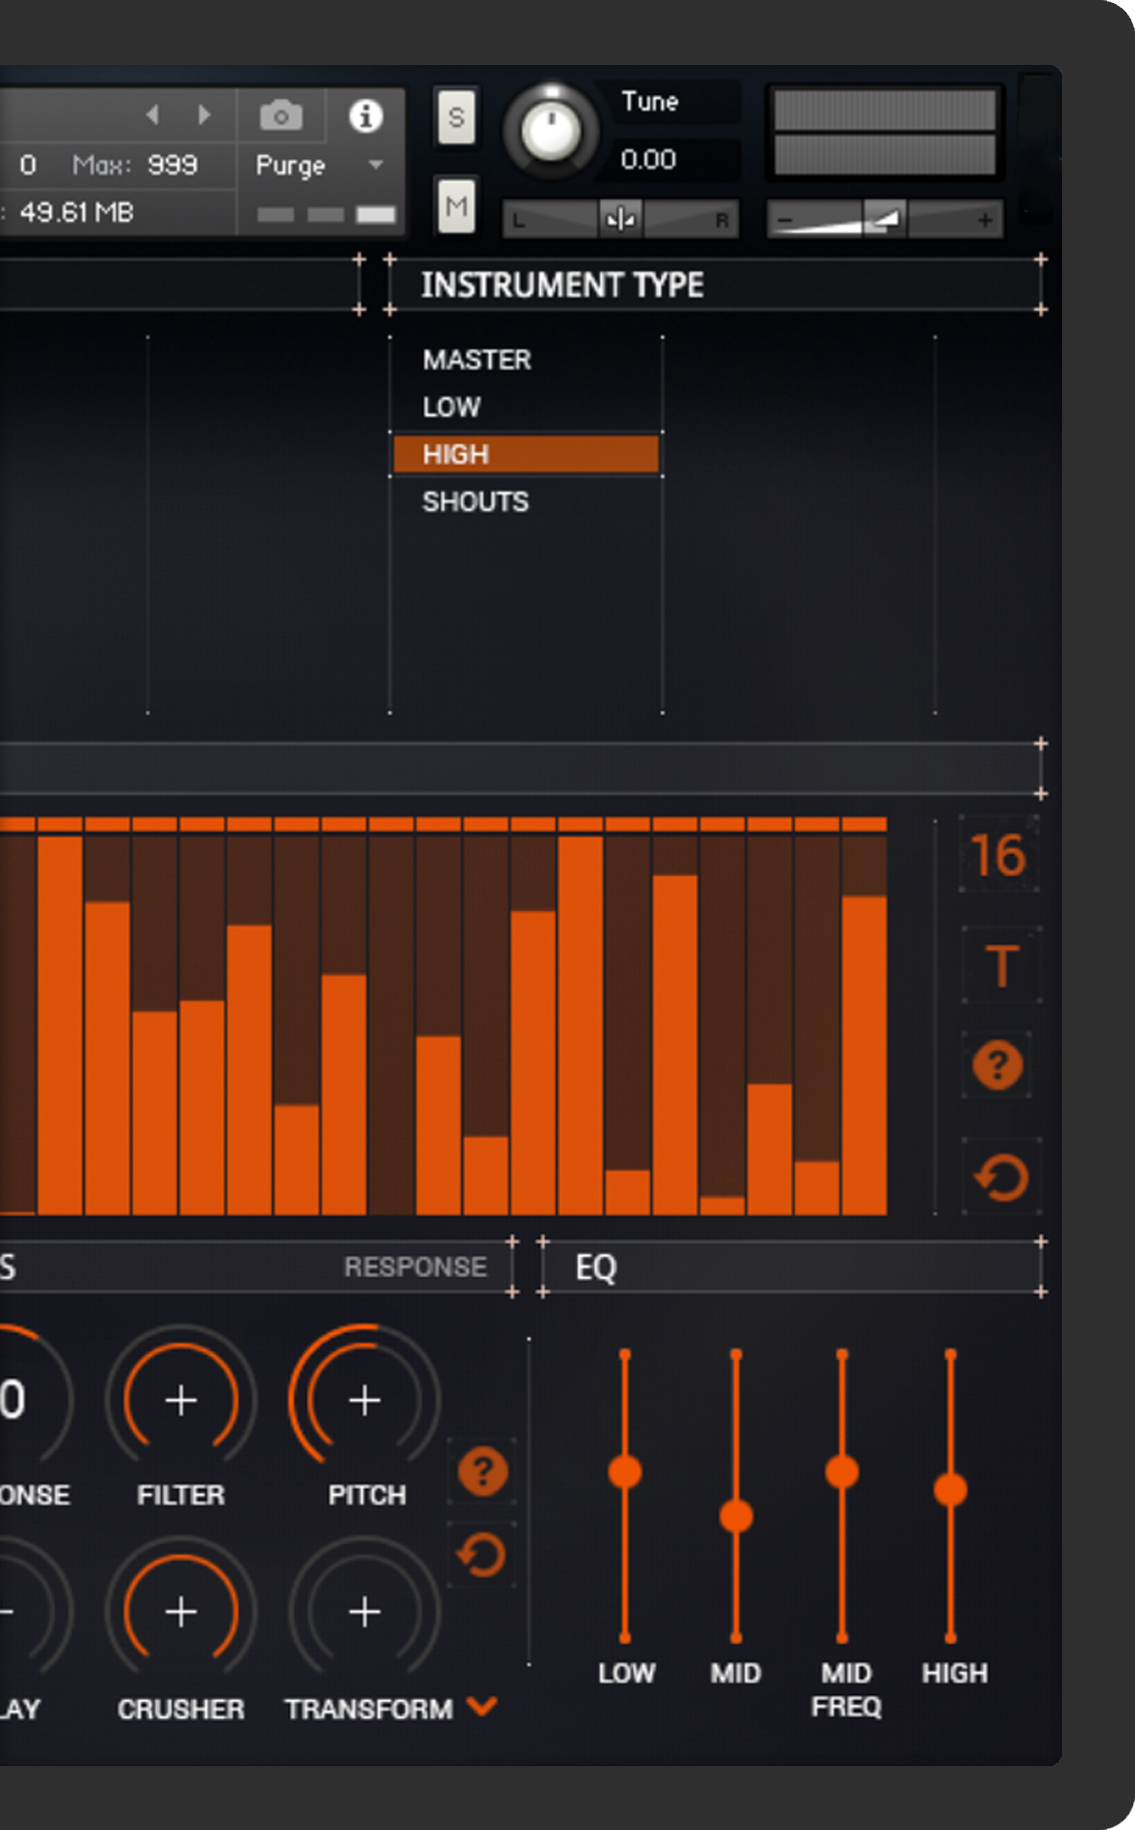
Task: Click the EQ section header
Action: 791,1267
